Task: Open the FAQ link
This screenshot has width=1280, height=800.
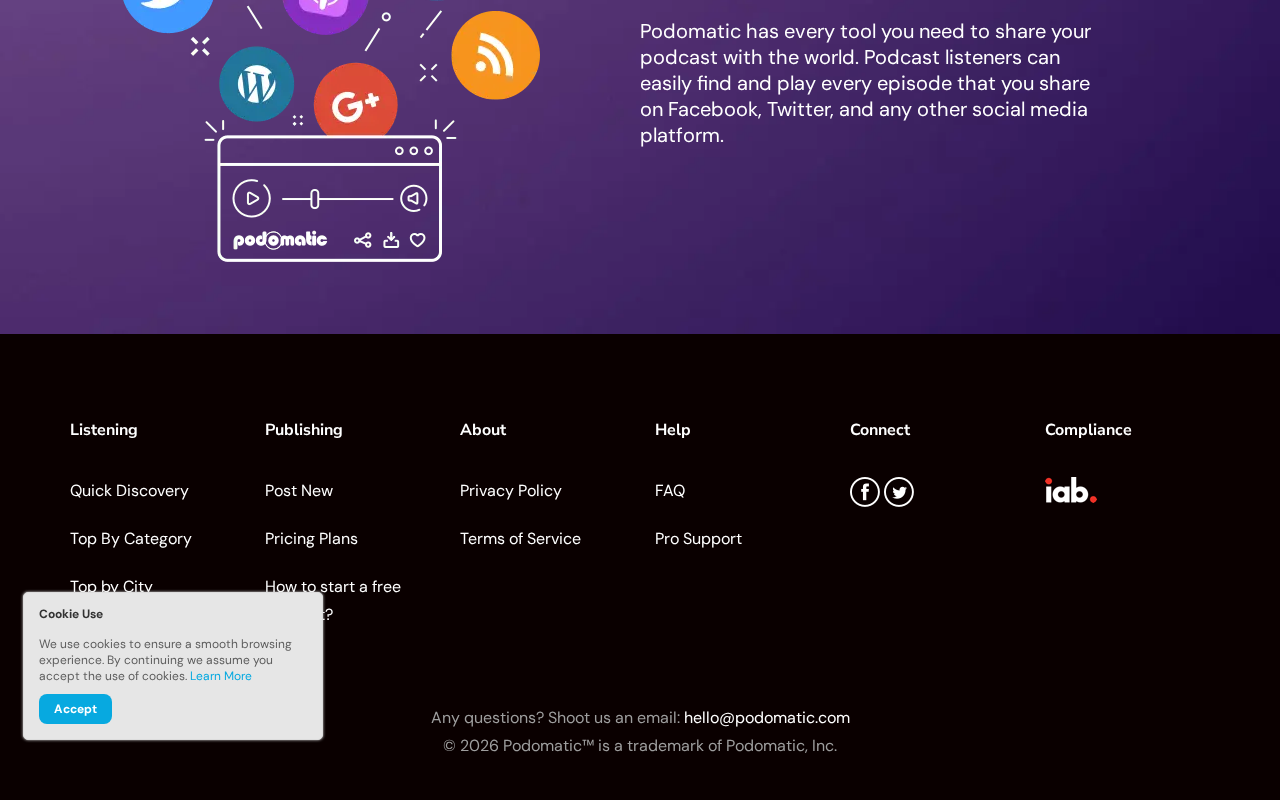Action: click(x=670, y=491)
